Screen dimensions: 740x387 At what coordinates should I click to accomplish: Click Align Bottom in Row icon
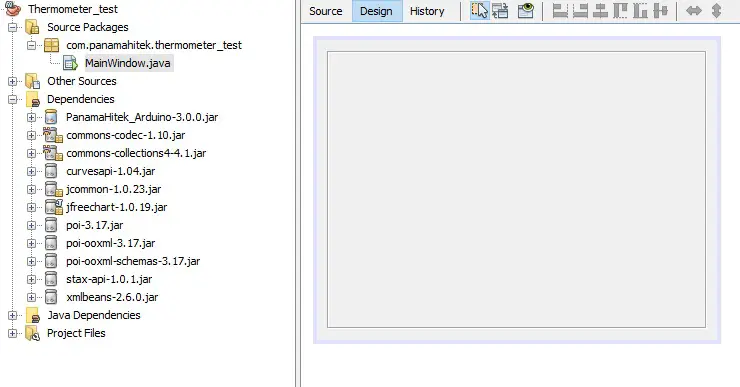pyautogui.click(x=640, y=10)
